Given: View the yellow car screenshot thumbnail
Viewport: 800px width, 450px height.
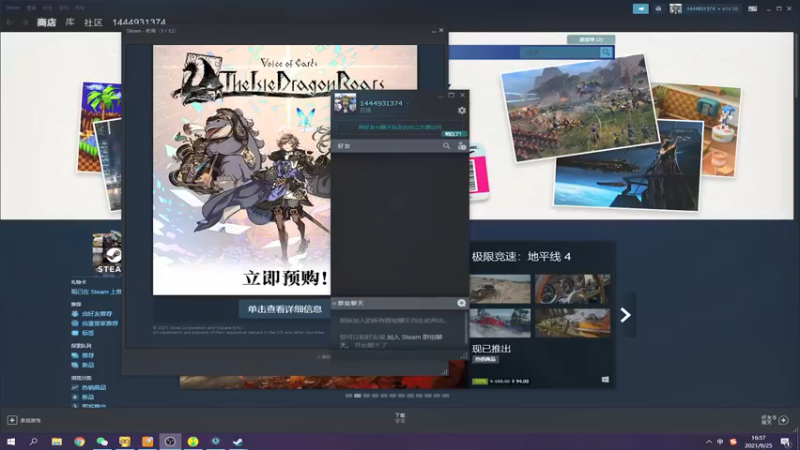Looking at the screenshot, I should (572, 322).
